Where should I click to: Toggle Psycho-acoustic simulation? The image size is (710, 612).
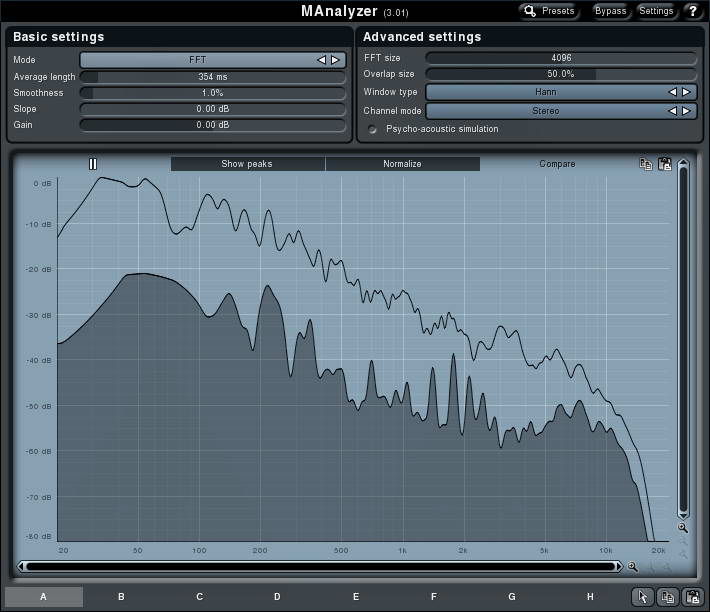[372, 129]
